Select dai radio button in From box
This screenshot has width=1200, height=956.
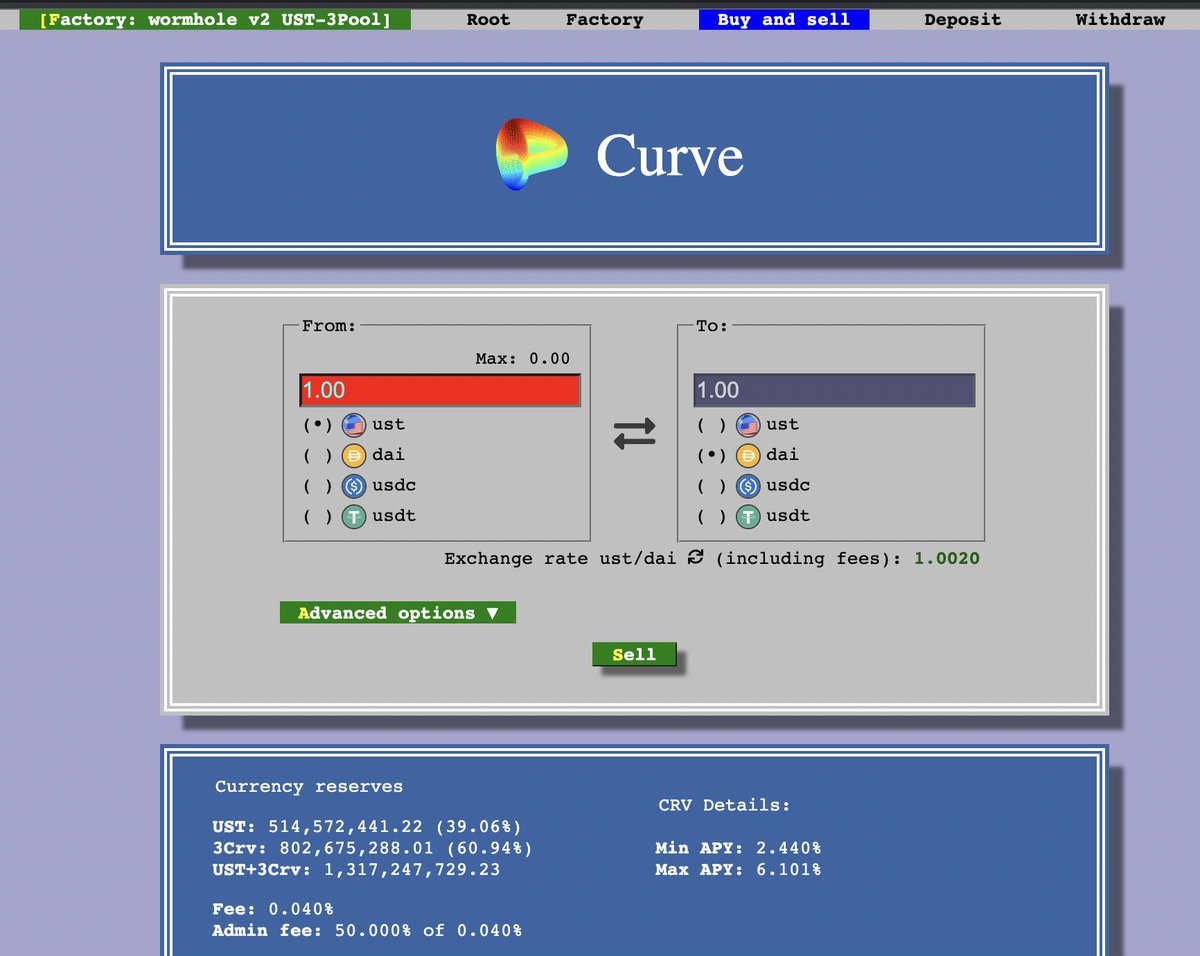[x=318, y=455]
